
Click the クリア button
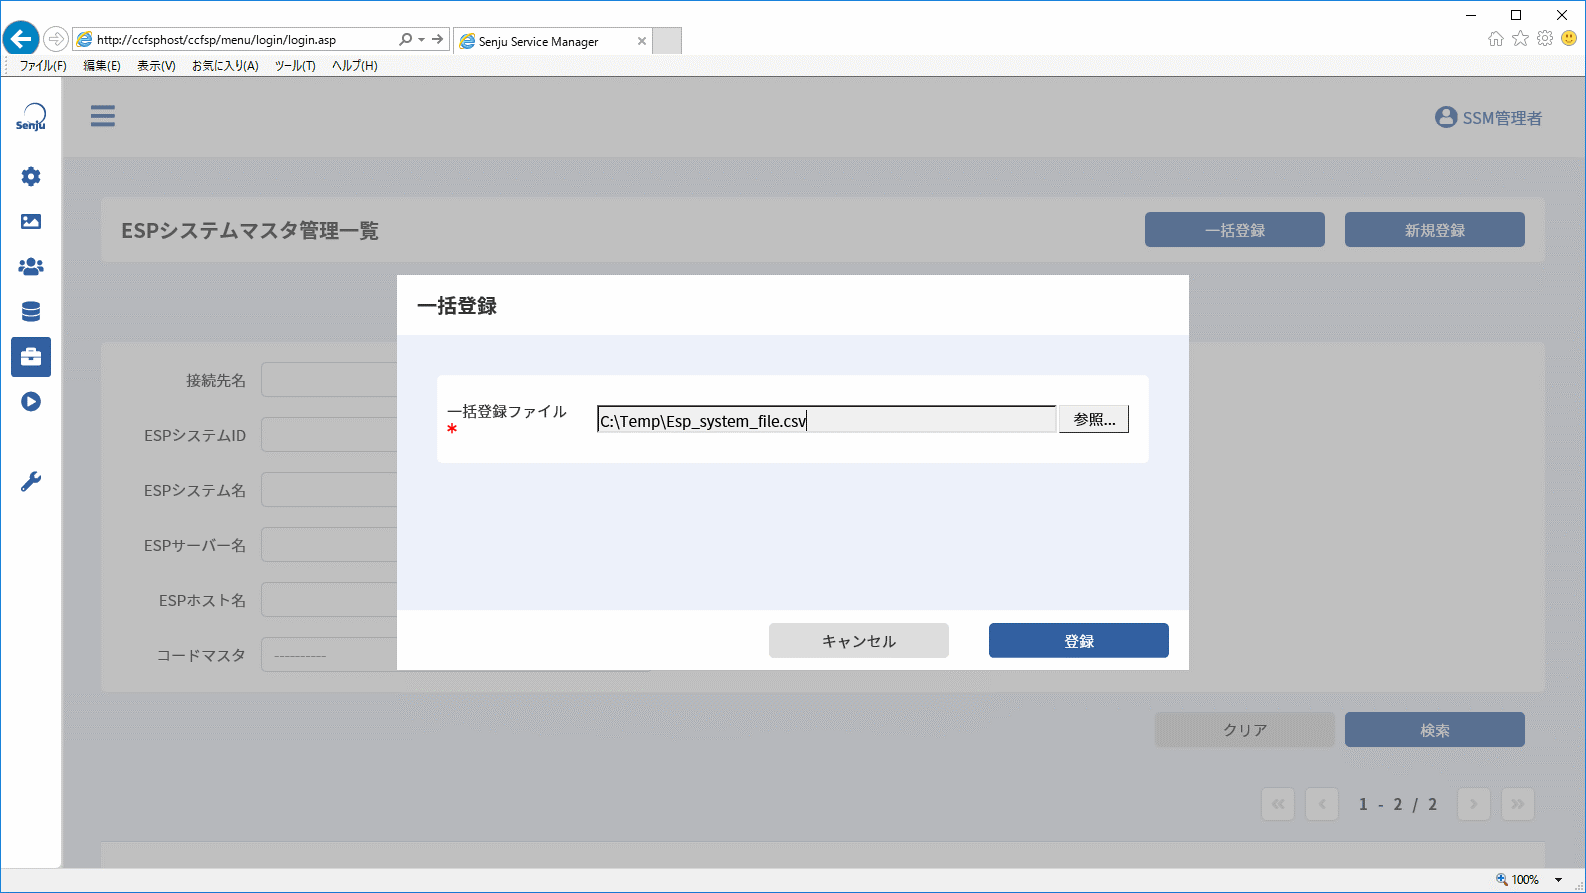click(1245, 730)
